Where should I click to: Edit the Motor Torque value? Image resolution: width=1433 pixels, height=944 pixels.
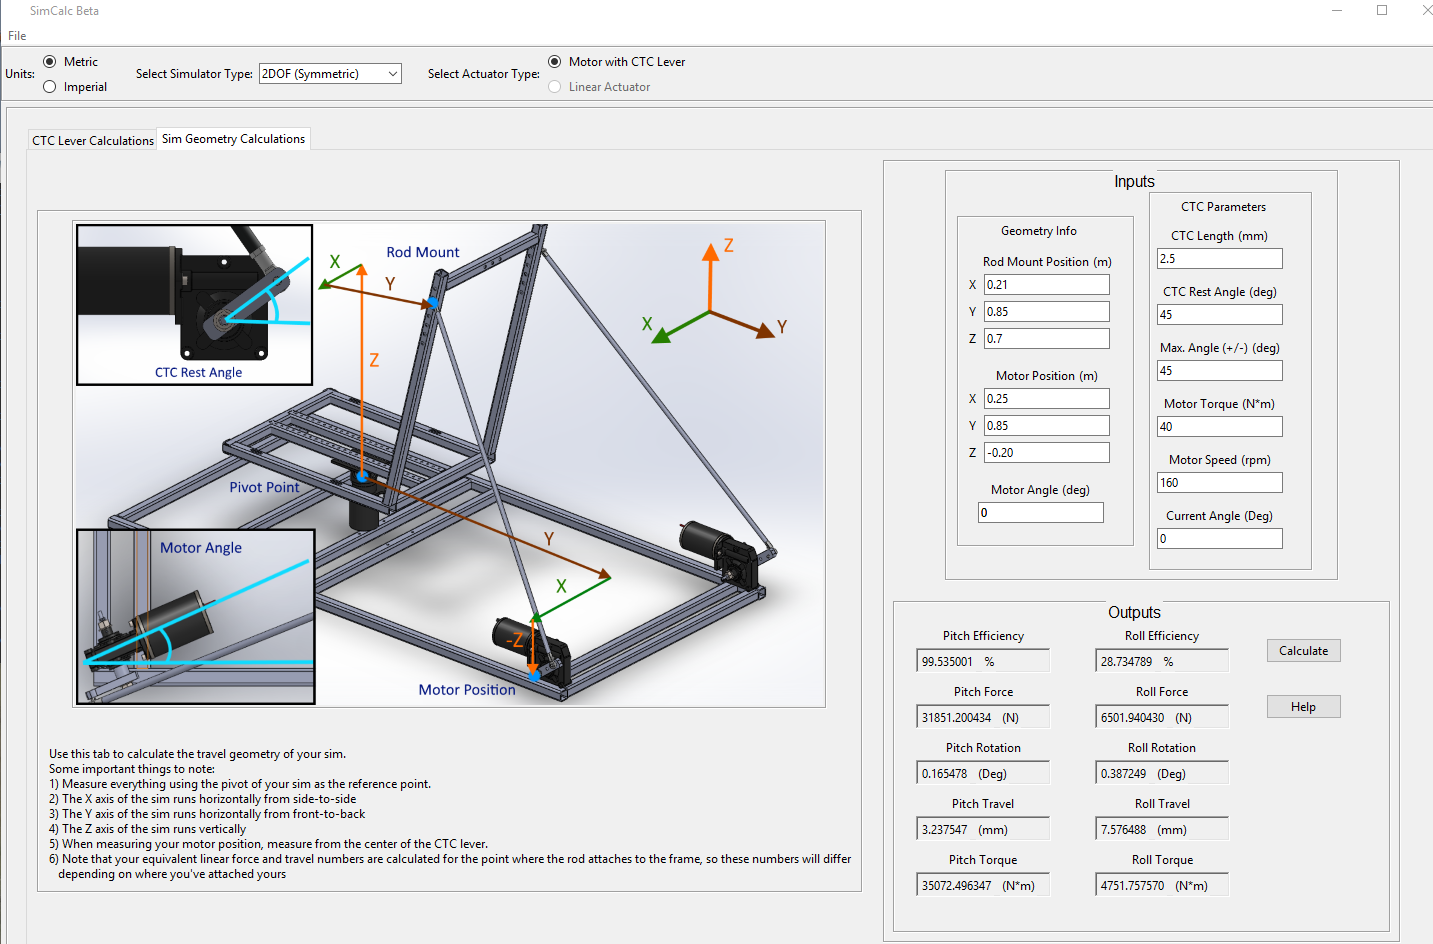click(1219, 426)
